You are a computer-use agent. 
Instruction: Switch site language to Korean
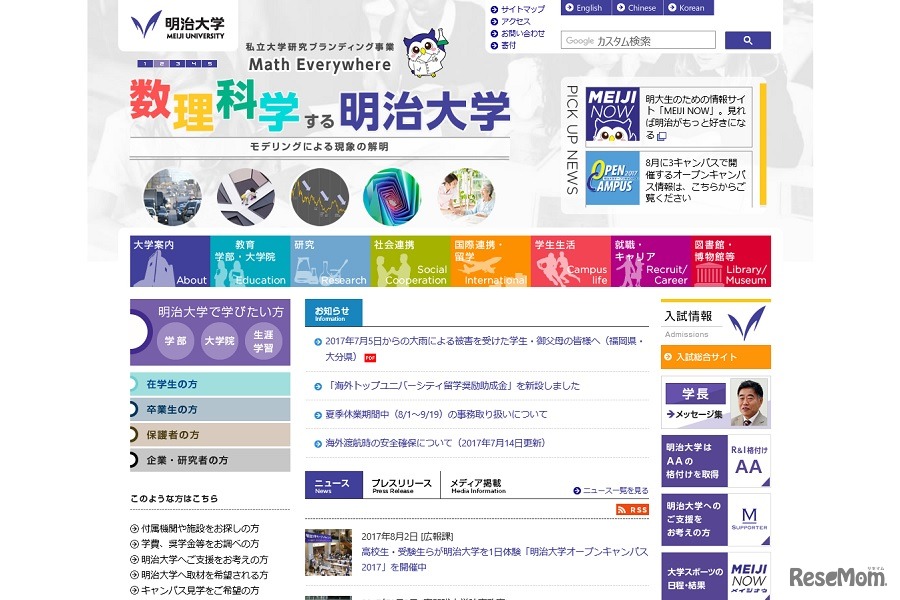point(689,7)
